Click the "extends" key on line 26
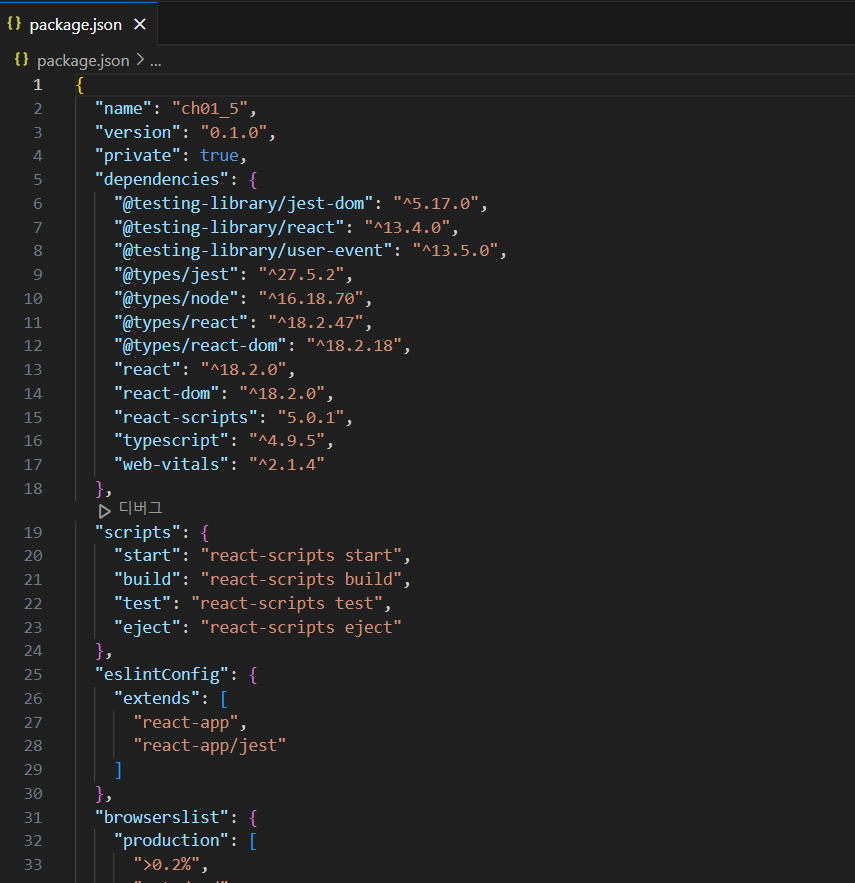 (157, 699)
